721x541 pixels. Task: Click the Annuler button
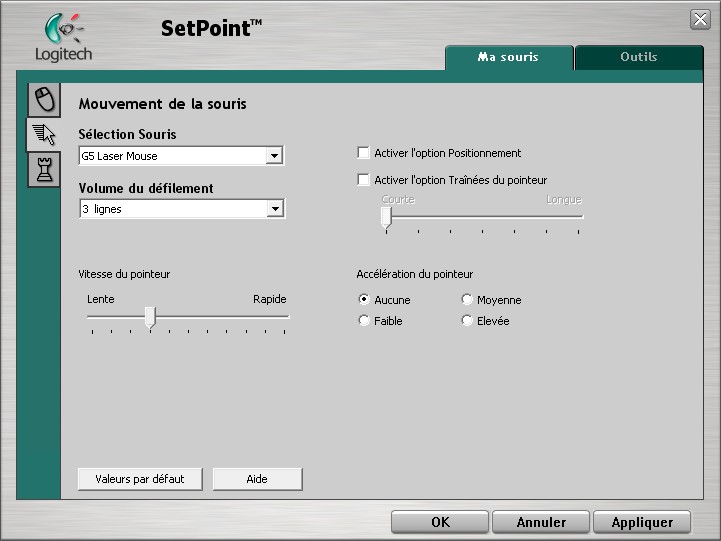click(541, 522)
